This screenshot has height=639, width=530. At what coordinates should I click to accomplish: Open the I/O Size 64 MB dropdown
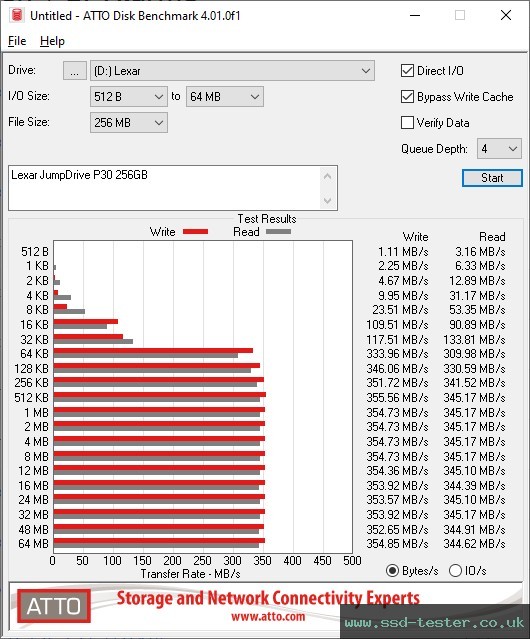(225, 97)
